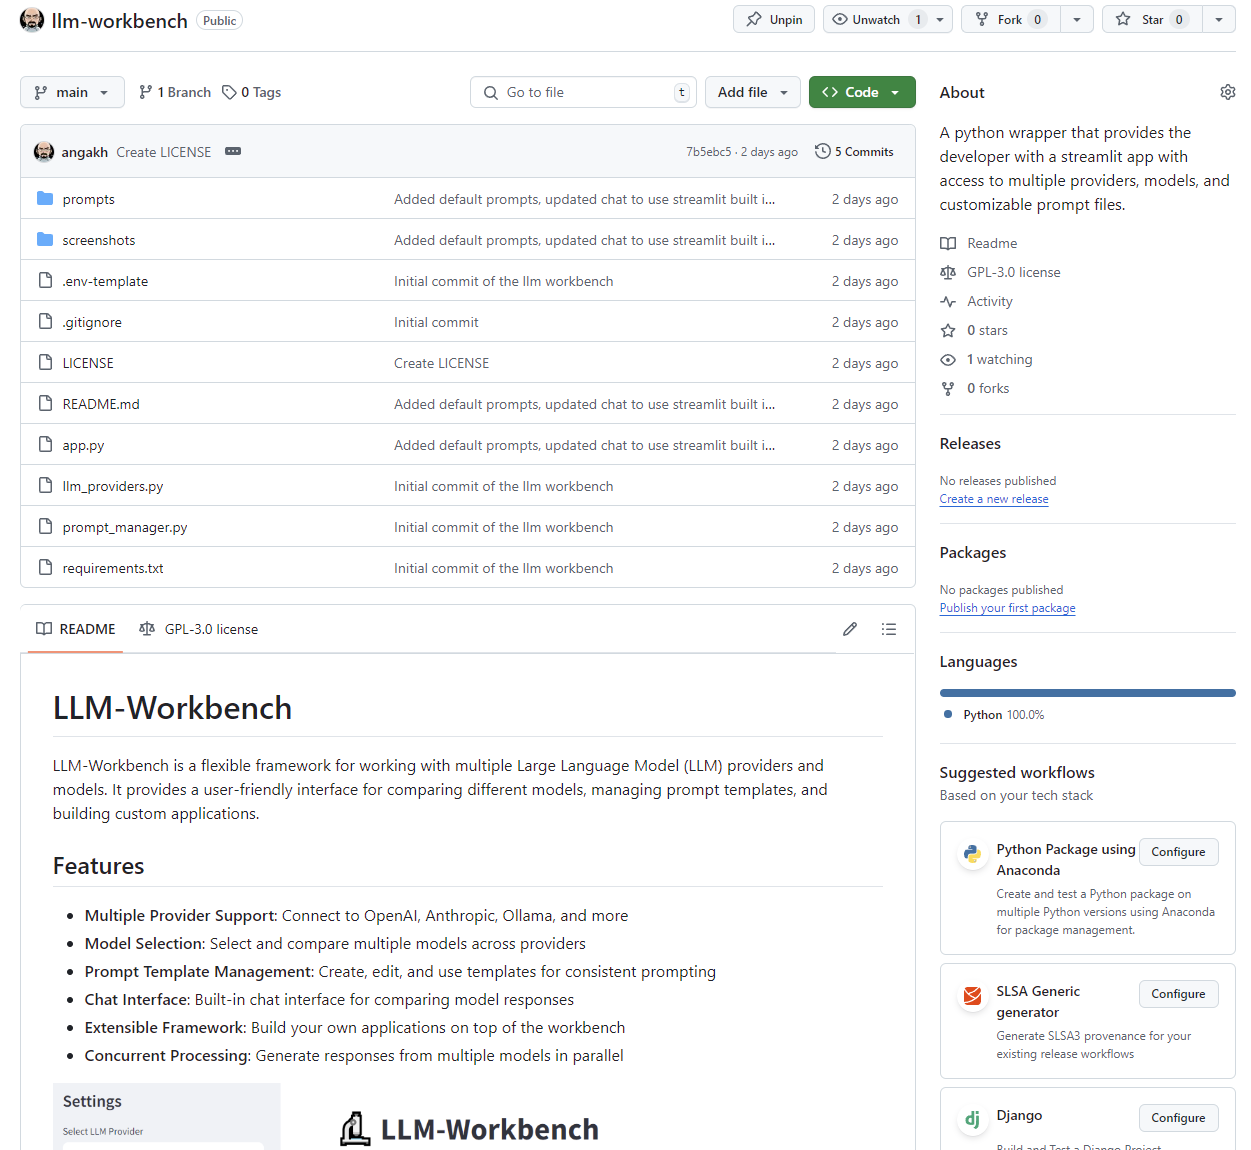This screenshot has height=1150, width=1251.
Task: View the 5 Commits history
Action: click(x=854, y=152)
